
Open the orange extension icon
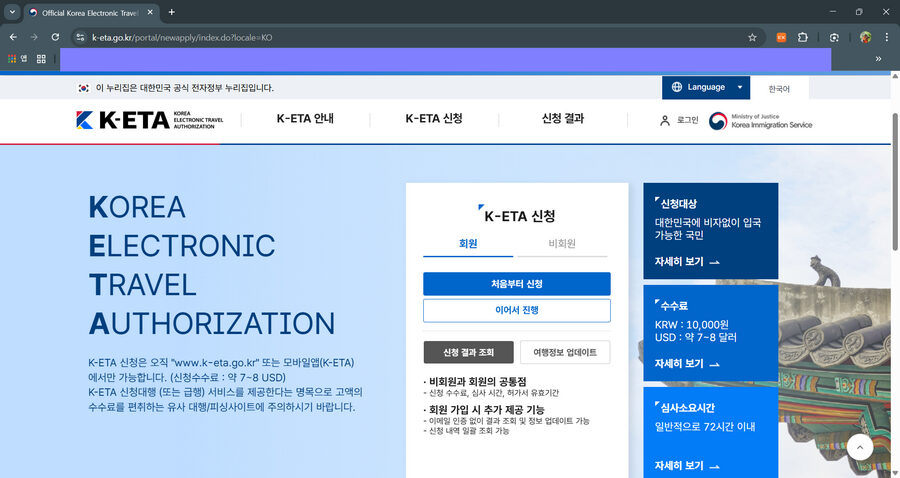pos(781,37)
